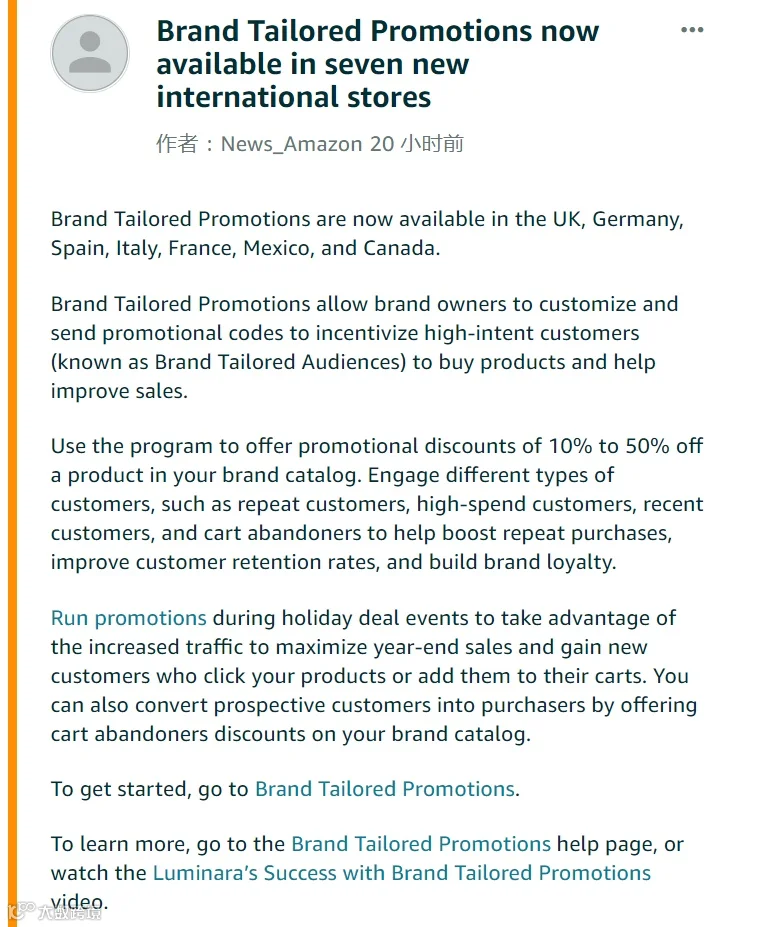
Task: Click the headline 'Brand Tailored Promotions now available'
Action: pyautogui.click(x=377, y=64)
